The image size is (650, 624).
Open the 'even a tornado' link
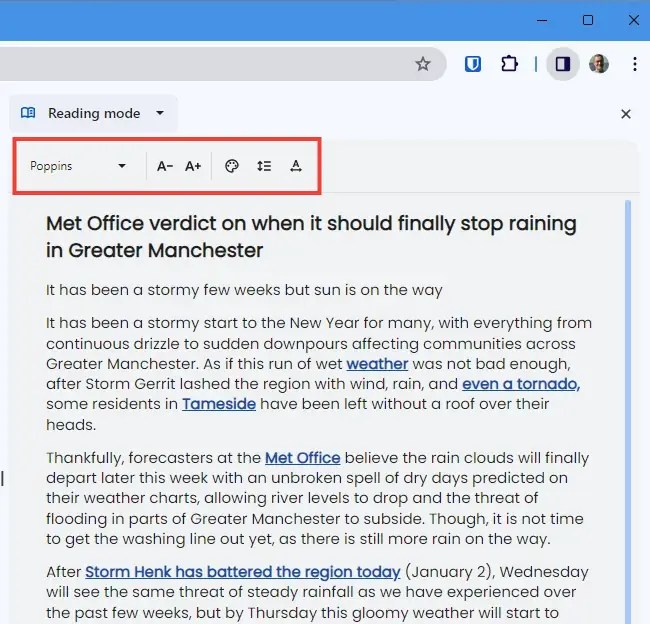[521, 384]
